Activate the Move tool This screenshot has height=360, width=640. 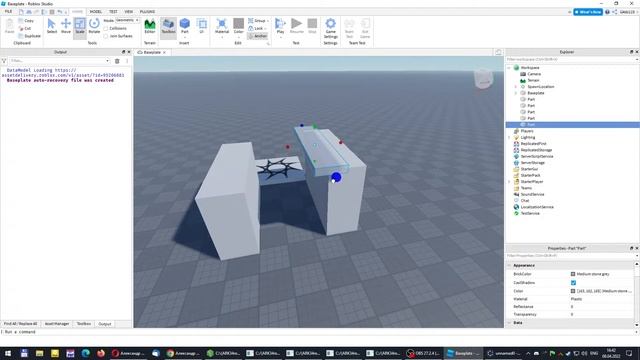tap(66, 27)
